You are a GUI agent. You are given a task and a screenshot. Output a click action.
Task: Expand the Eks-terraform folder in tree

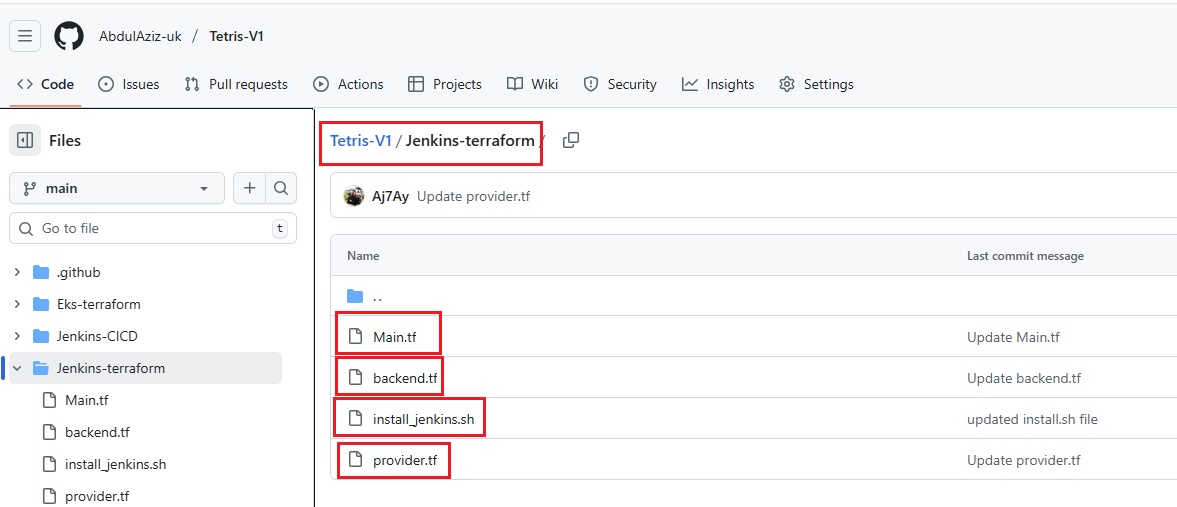17,304
